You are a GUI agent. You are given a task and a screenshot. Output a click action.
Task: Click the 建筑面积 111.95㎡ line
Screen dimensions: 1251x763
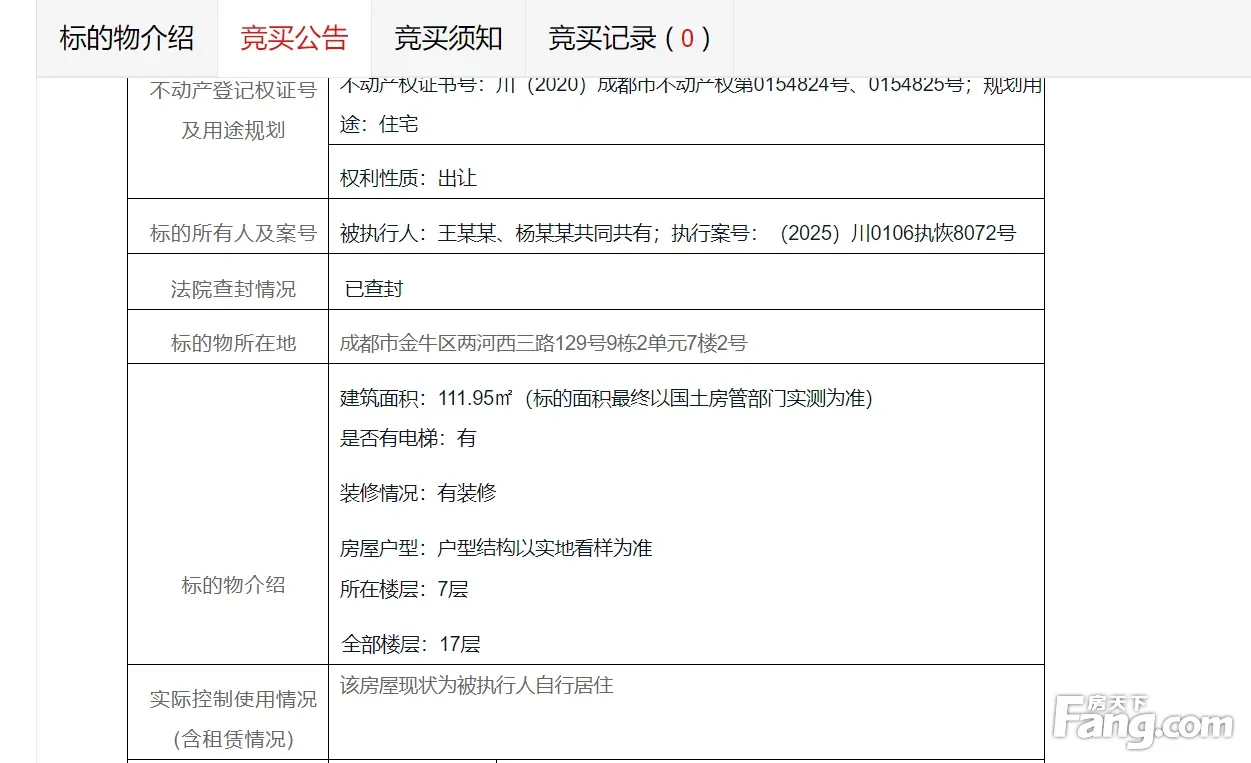pyautogui.click(x=606, y=398)
